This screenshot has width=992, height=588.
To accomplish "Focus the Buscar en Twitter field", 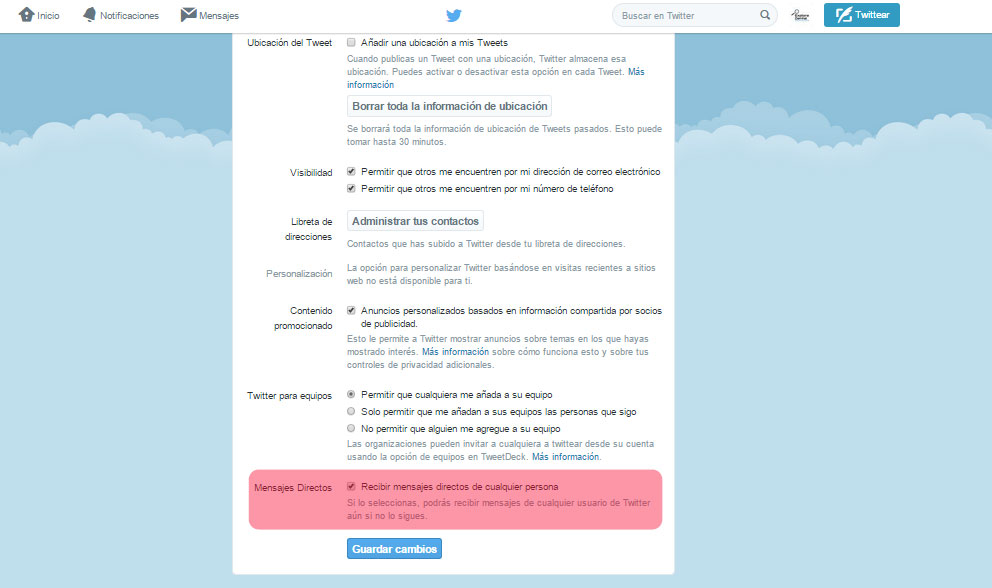I will tap(694, 15).
